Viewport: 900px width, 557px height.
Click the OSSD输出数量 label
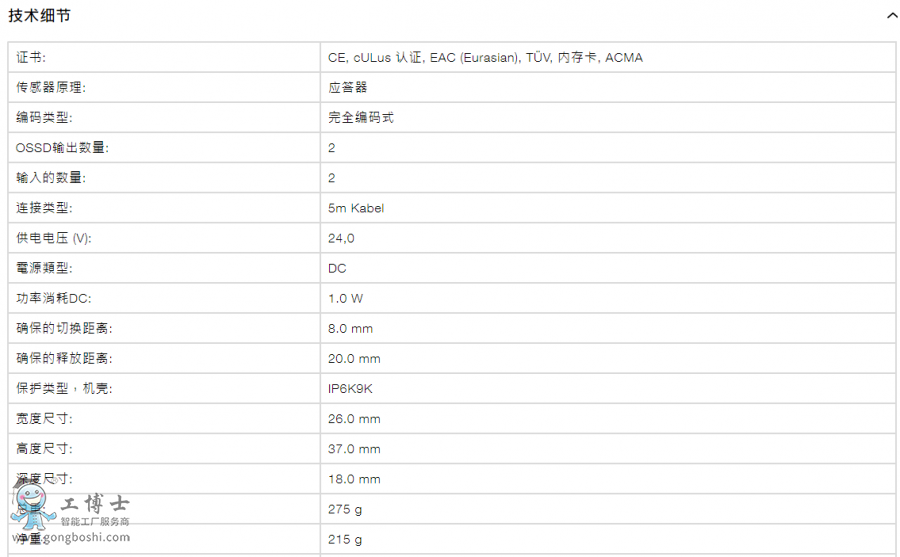(x=62, y=148)
